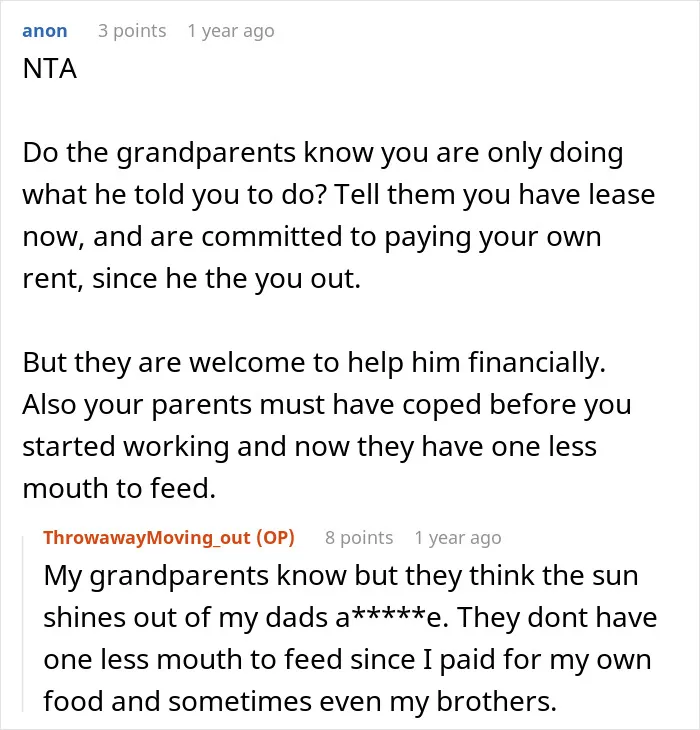700x730 pixels.
Task: Open the "anon" commenter profile link
Action: (45, 31)
